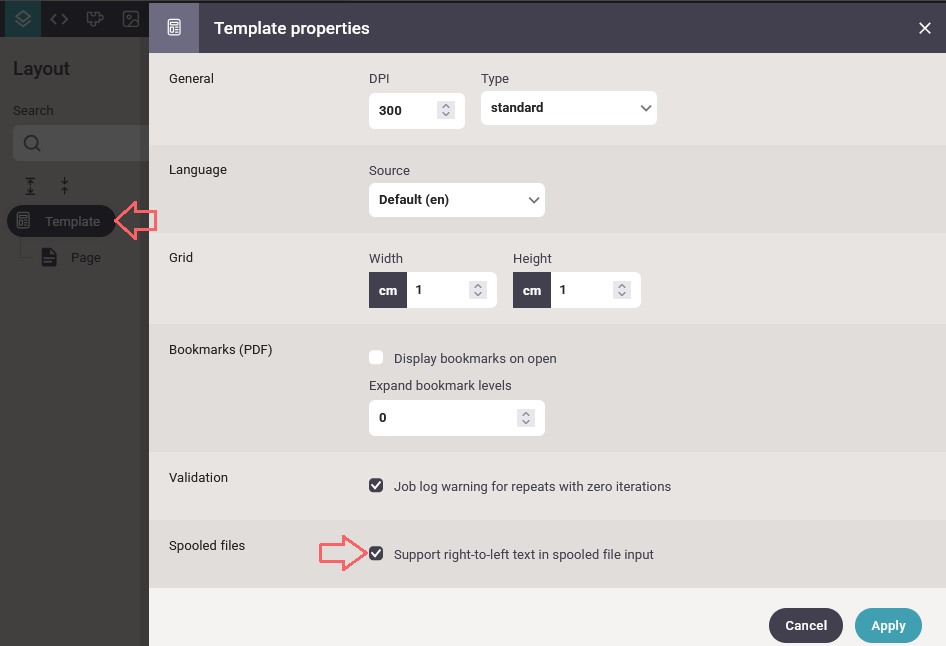
Task: Enable Display bookmarks on open
Action: pos(376,358)
